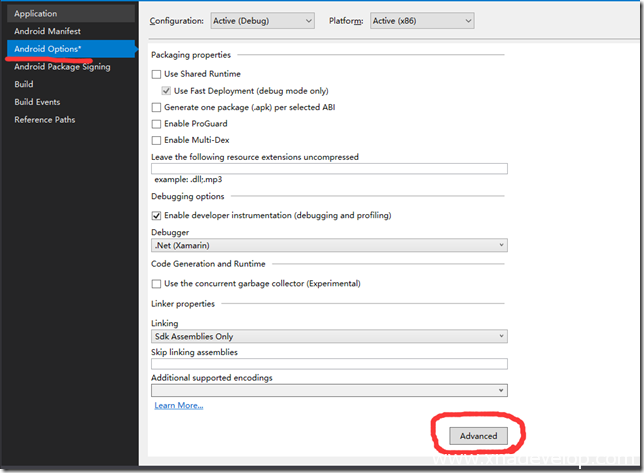The image size is (644, 473).
Task: Enable ProGuard checkbox
Action: click(x=156, y=124)
